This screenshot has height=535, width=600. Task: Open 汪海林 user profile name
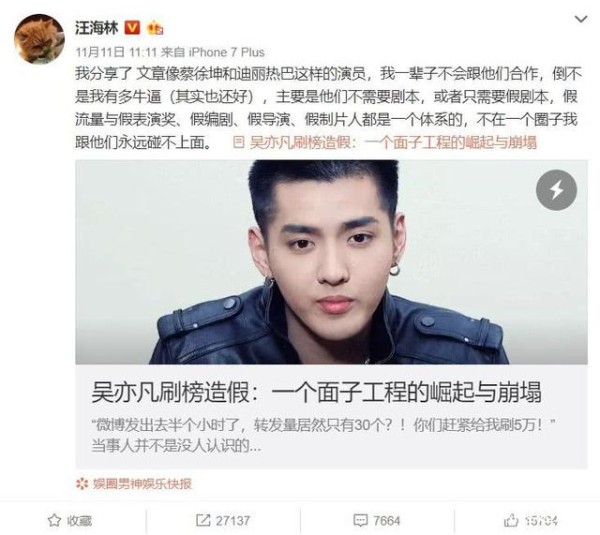[x=96, y=28]
